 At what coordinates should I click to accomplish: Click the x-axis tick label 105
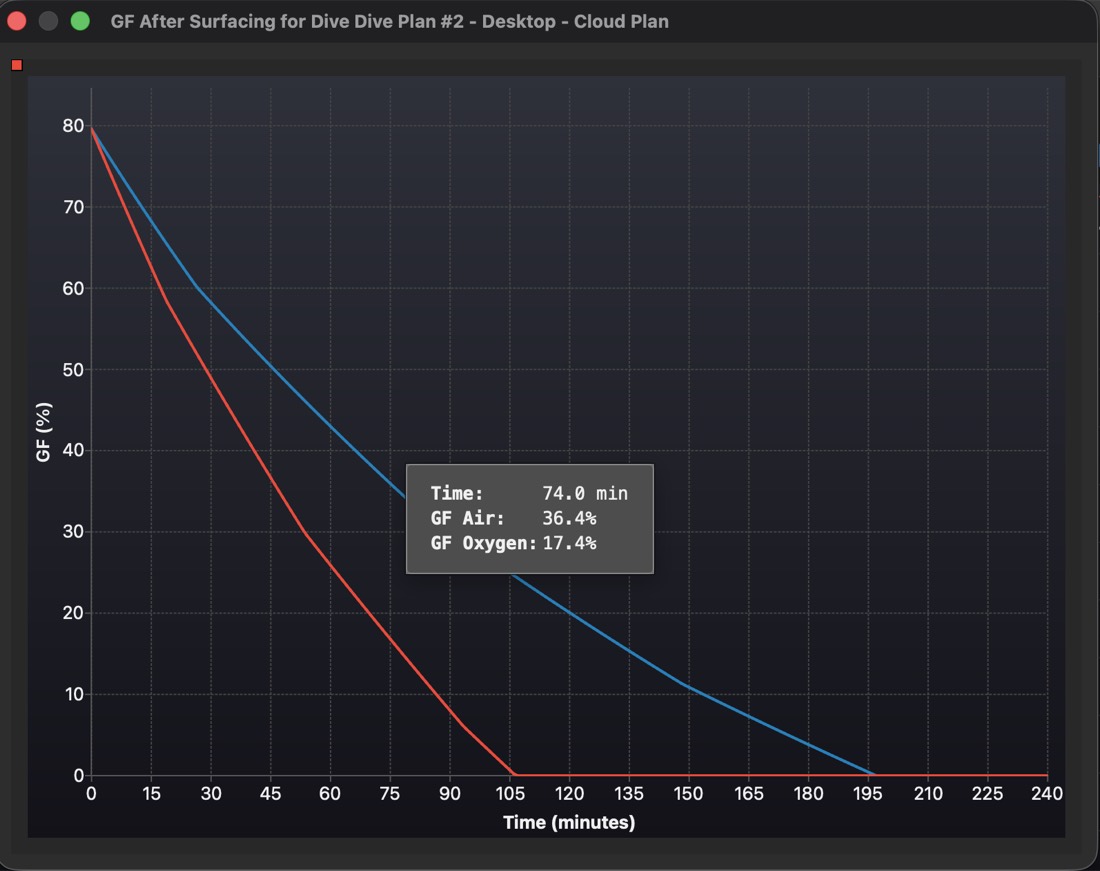pyautogui.click(x=510, y=793)
